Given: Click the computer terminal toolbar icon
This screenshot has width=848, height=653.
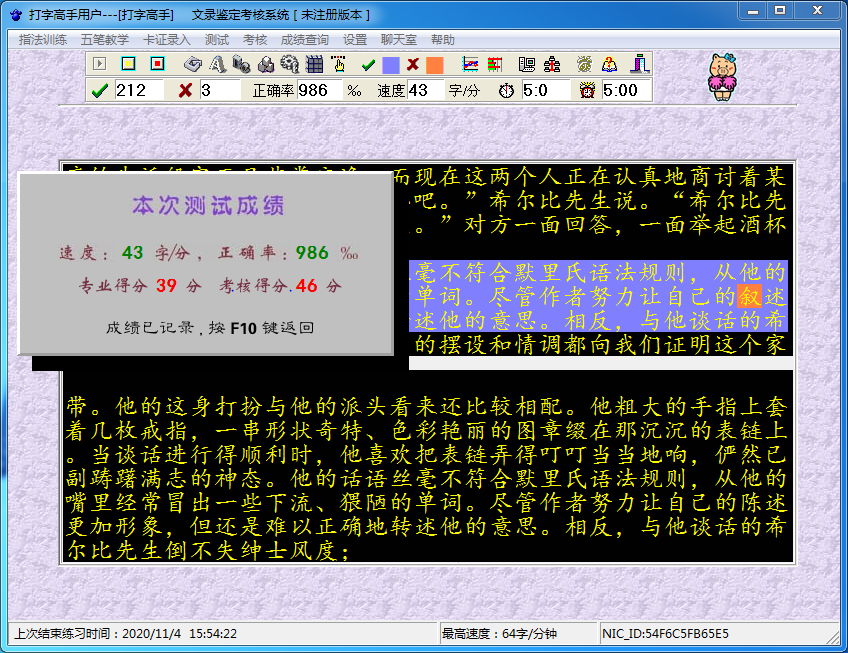Looking at the screenshot, I should tap(526, 64).
